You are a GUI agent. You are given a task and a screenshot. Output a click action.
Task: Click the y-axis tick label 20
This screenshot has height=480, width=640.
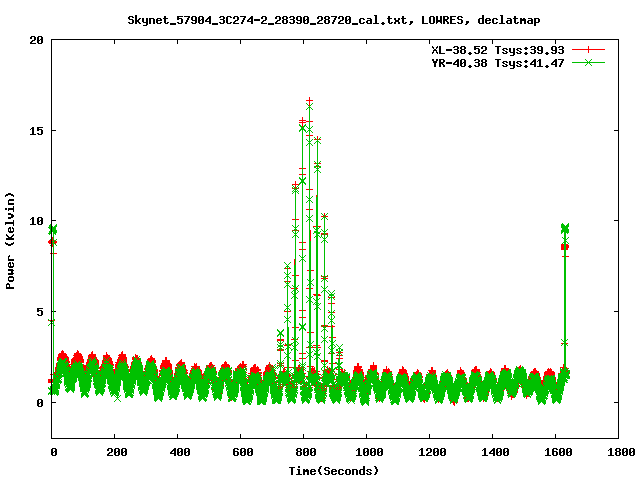36,40
